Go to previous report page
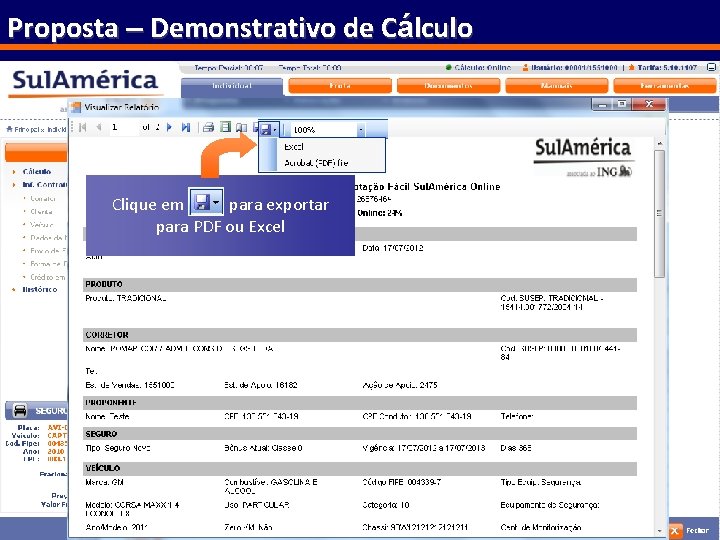Screen dimensions: 720x540 click(99, 128)
